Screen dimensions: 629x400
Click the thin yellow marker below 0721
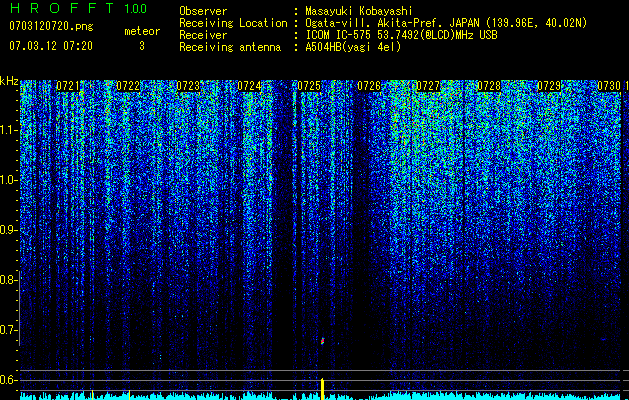(x=93, y=394)
